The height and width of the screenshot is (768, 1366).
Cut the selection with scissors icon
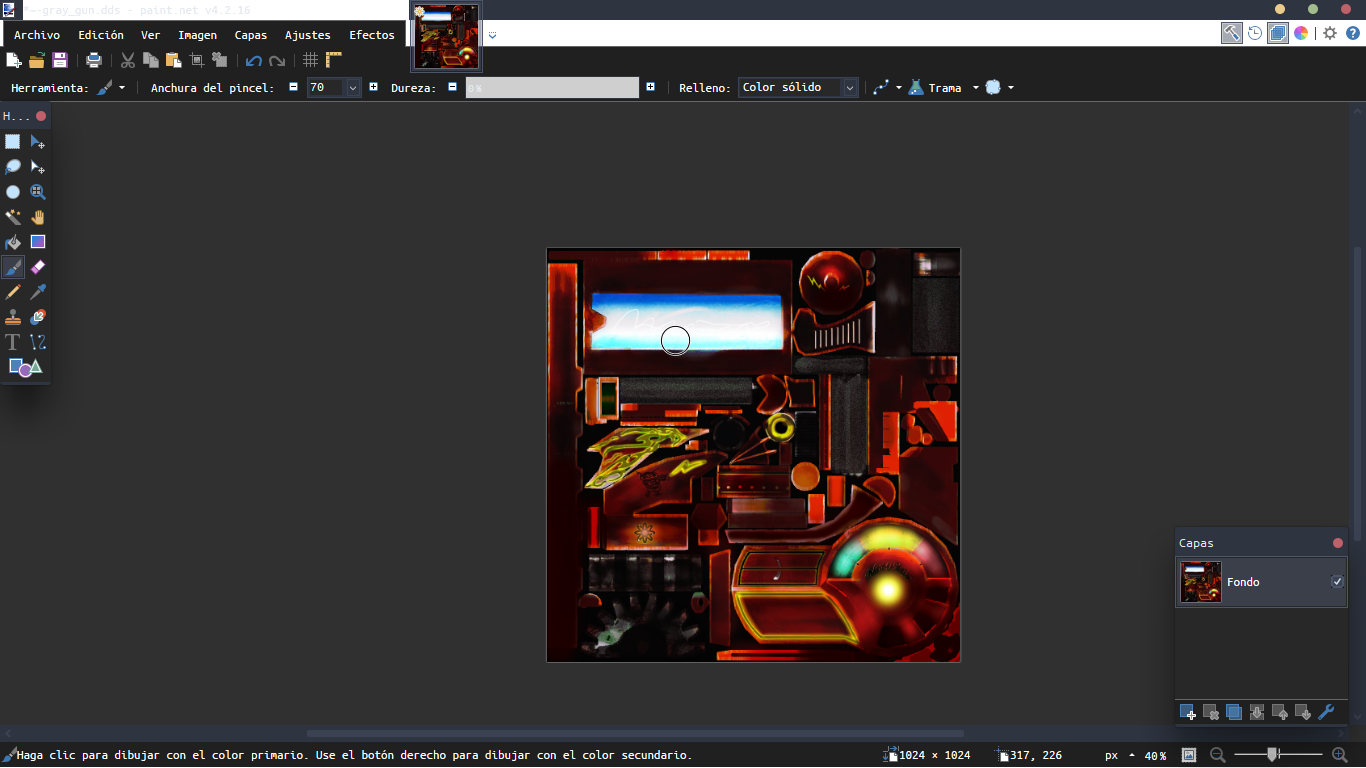(128, 60)
